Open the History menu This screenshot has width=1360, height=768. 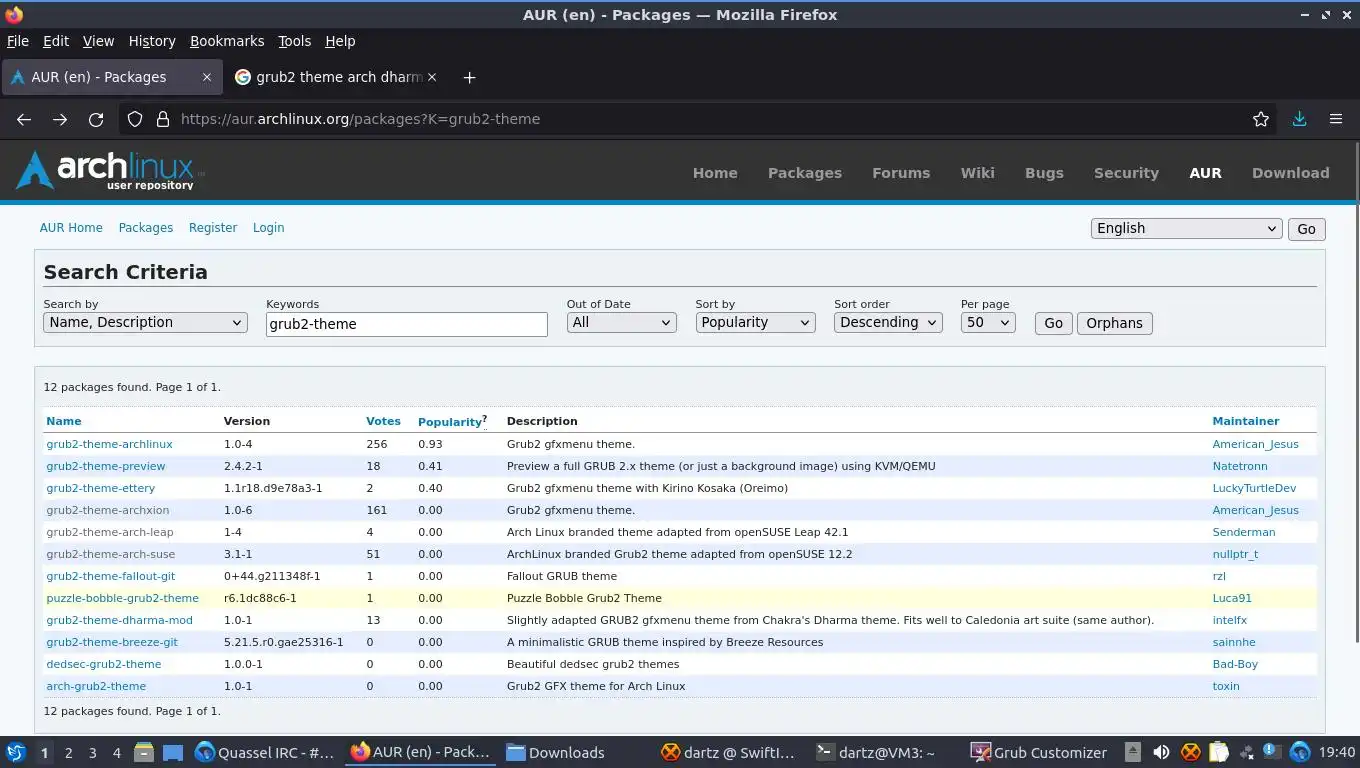tap(152, 41)
